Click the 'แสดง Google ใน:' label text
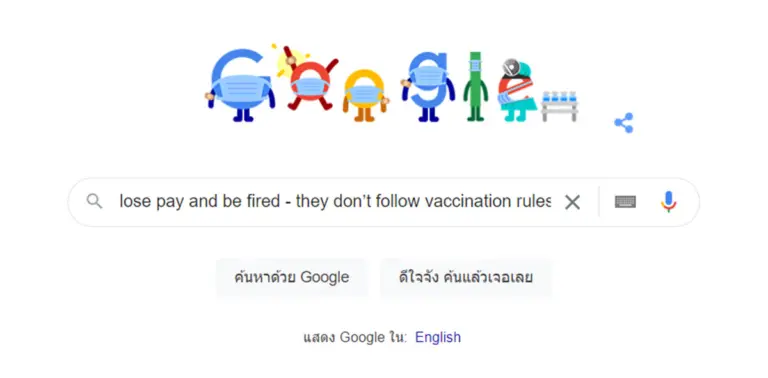 (355, 337)
